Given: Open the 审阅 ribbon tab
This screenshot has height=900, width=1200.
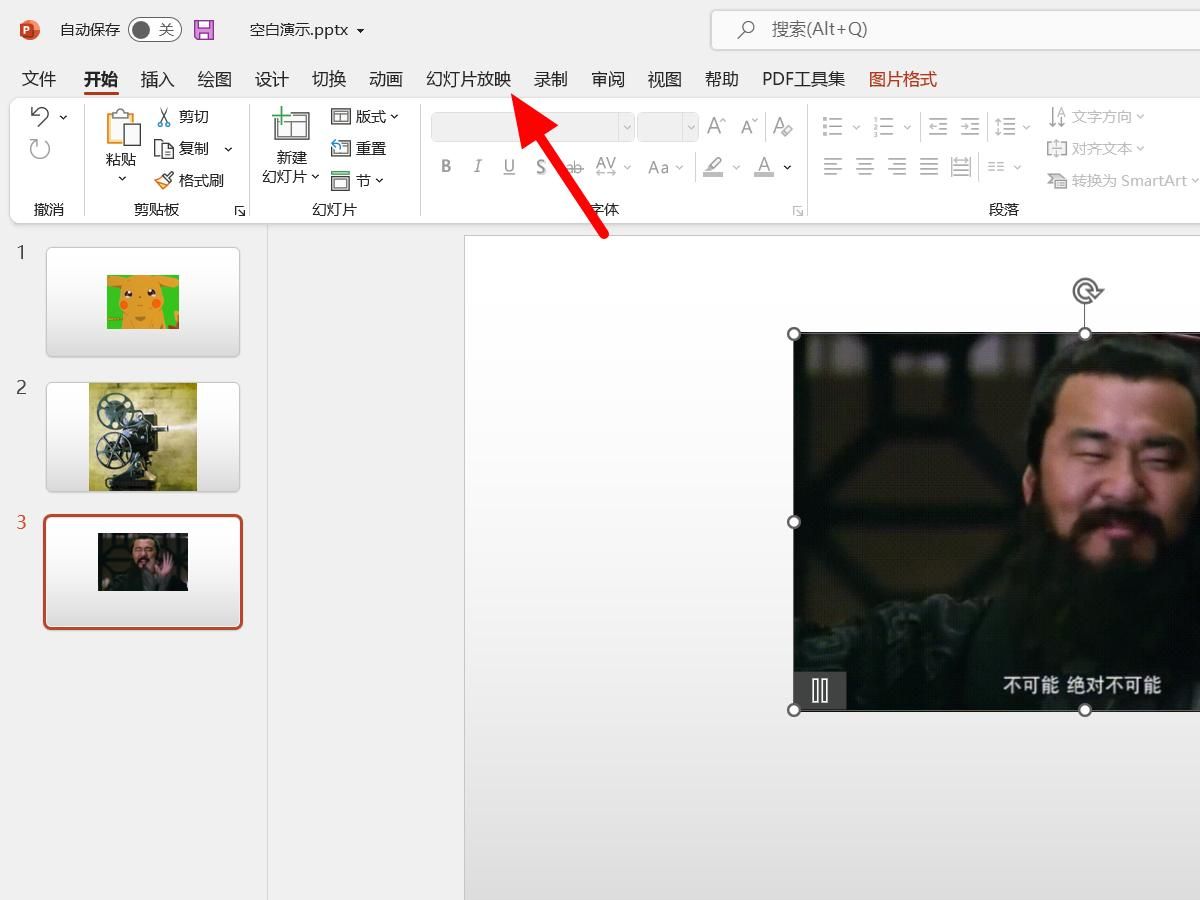Looking at the screenshot, I should pyautogui.click(x=607, y=79).
